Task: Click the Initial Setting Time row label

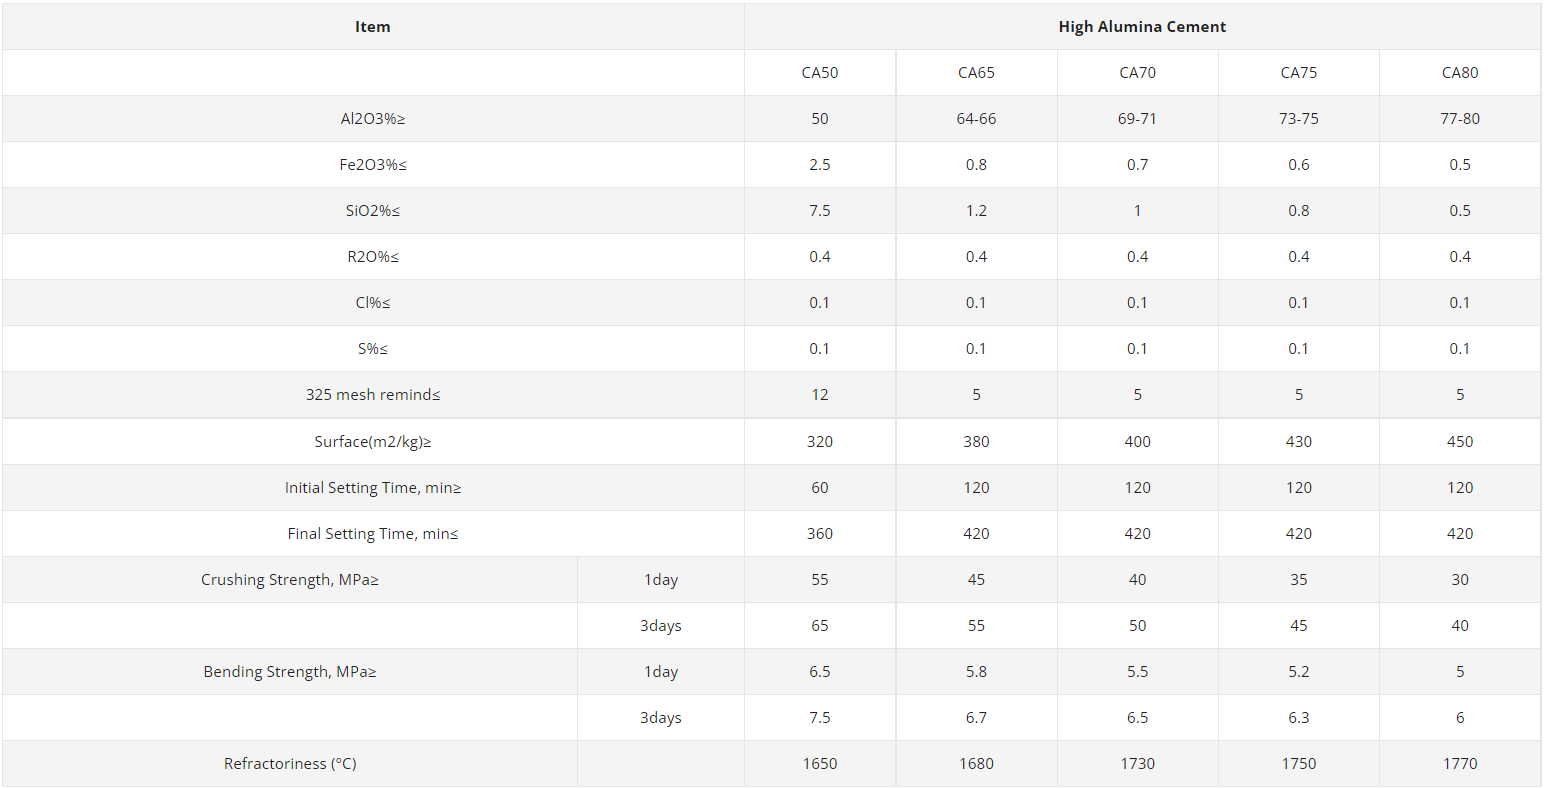Action: coord(373,488)
